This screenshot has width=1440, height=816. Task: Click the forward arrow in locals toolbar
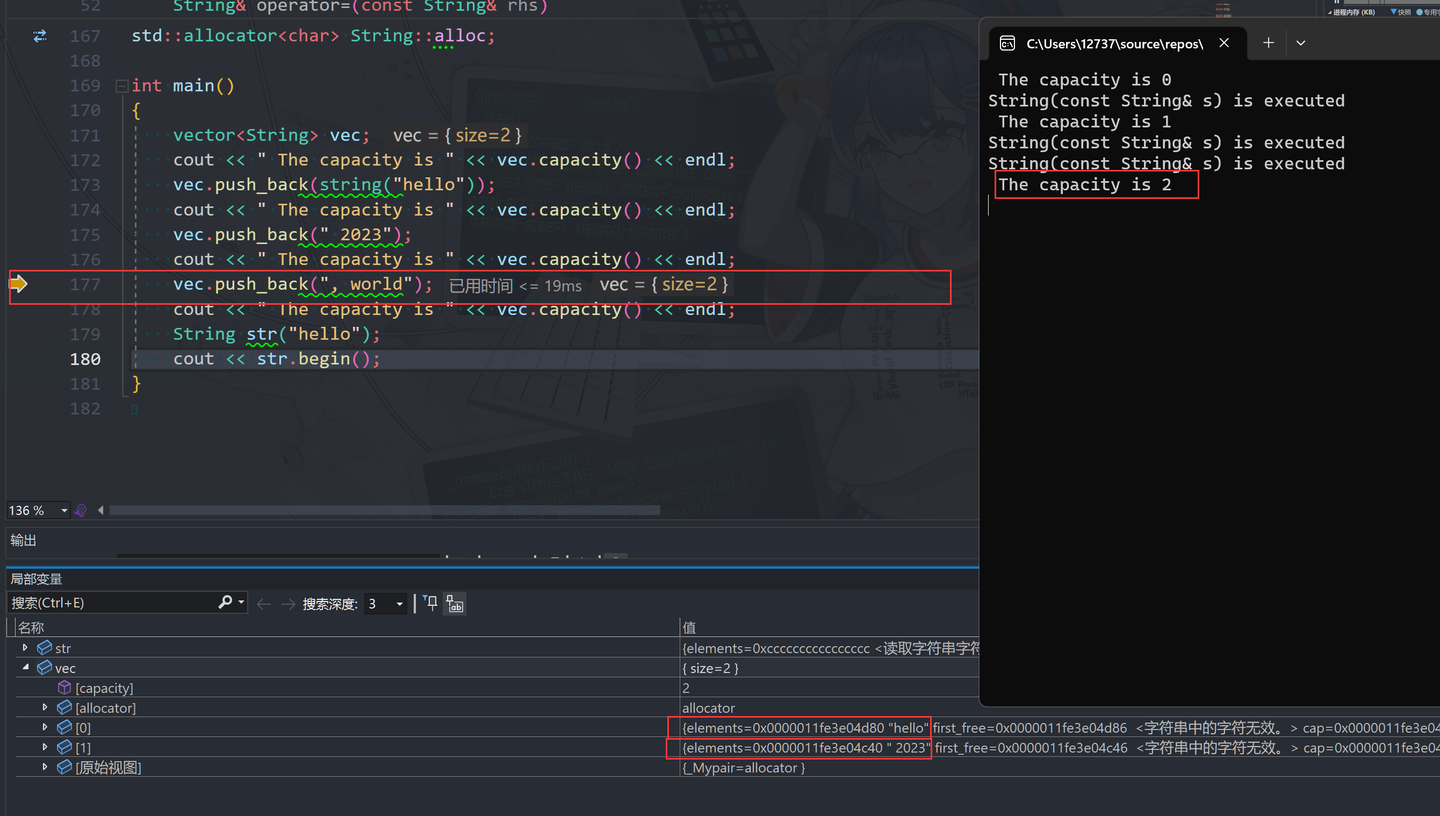coord(288,604)
